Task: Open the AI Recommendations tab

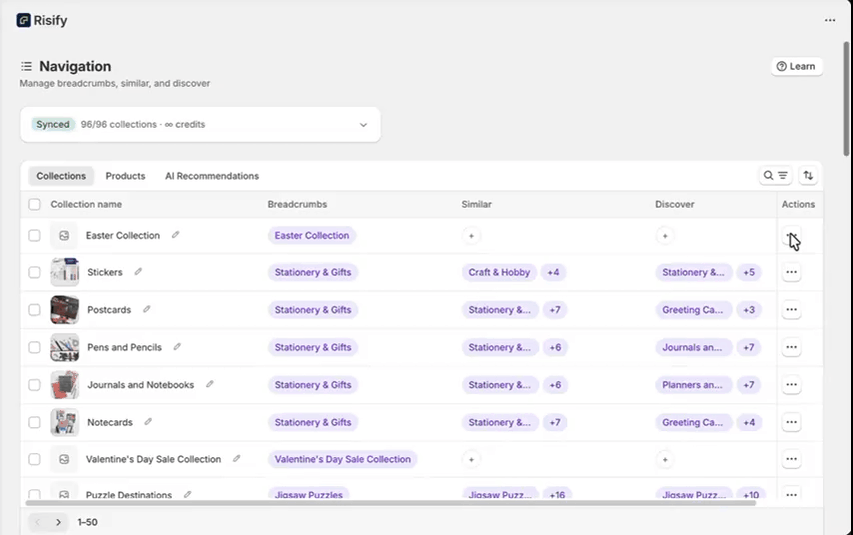Action: [211, 176]
